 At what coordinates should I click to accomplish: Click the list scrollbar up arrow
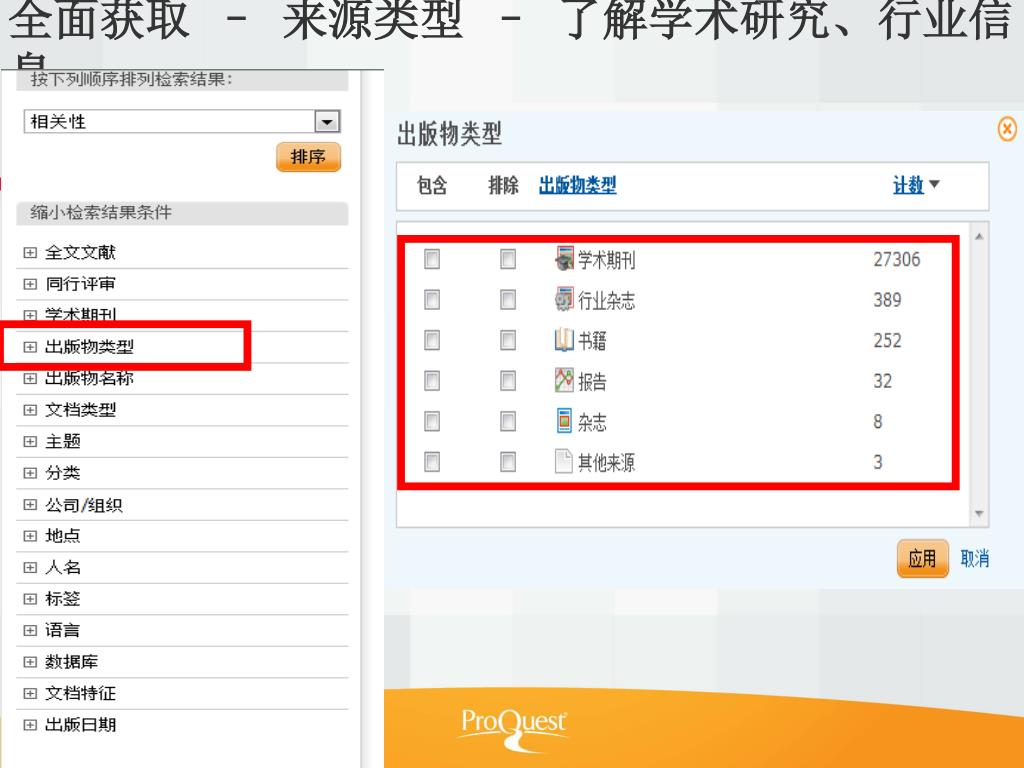(979, 236)
